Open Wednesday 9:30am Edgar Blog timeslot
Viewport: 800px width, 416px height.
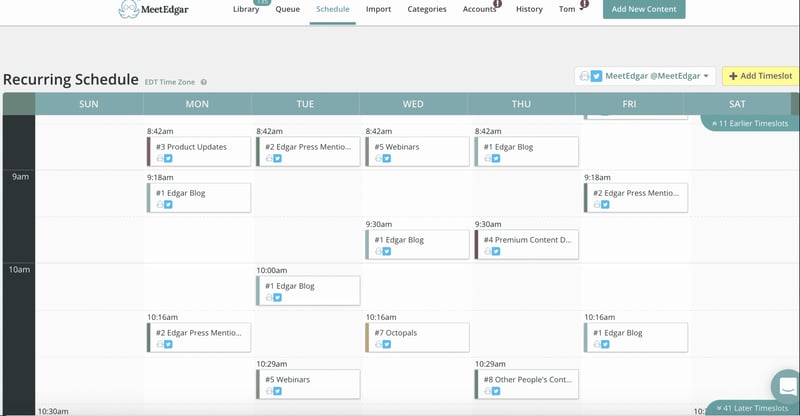pyautogui.click(x=417, y=244)
